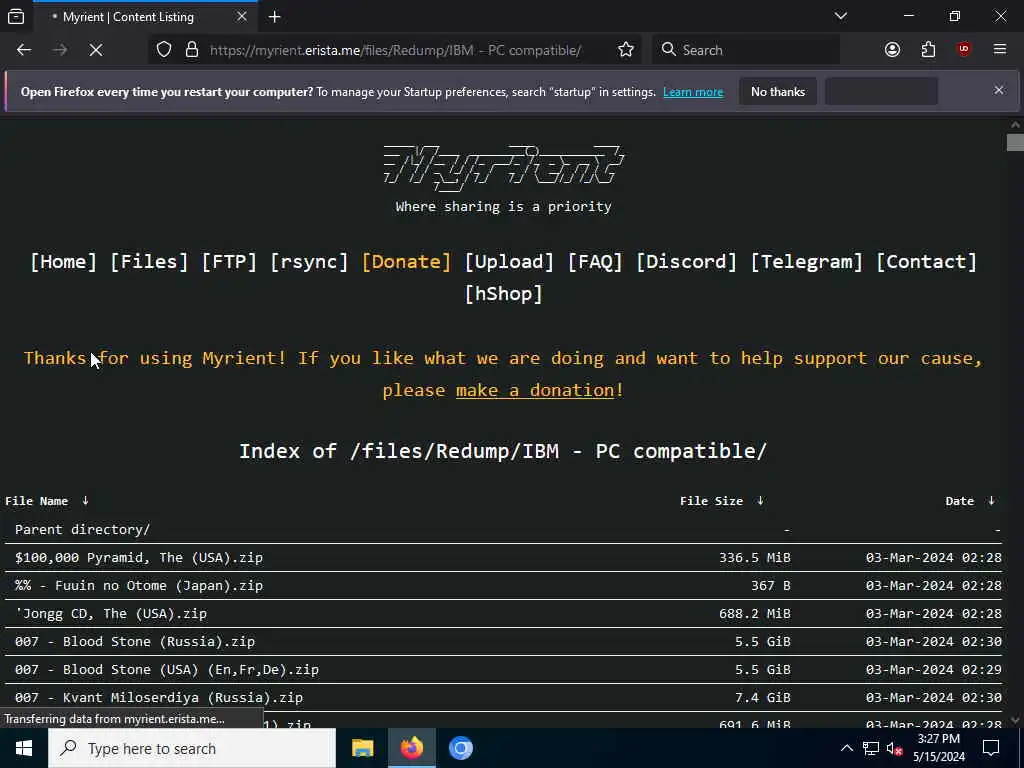This screenshot has width=1024, height=768.
Task: Select the Myrient Content Listing tab
Action: [145, 17]
